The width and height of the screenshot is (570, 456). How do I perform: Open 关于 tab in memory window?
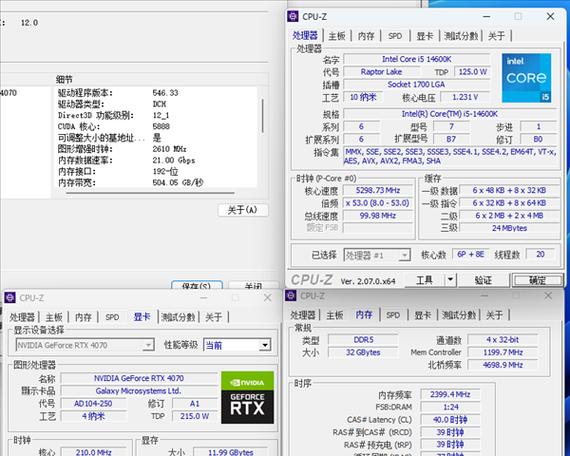pyautogui.click(x=494, y=315)
